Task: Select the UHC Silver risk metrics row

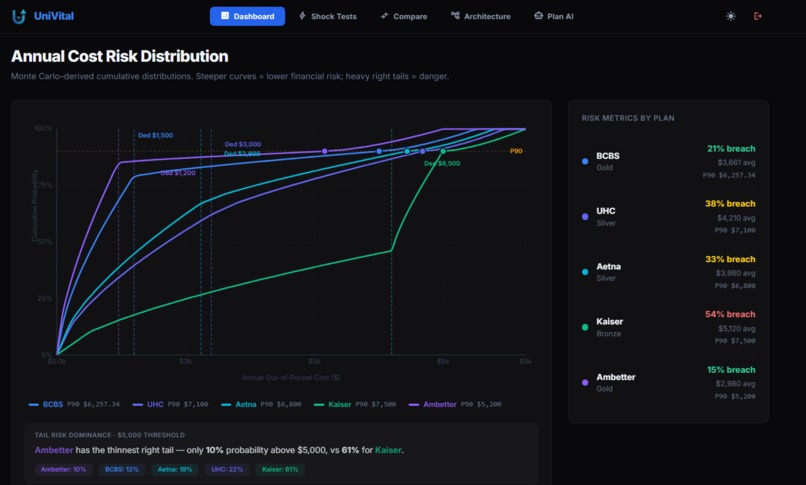Action: tap(669, 217)
